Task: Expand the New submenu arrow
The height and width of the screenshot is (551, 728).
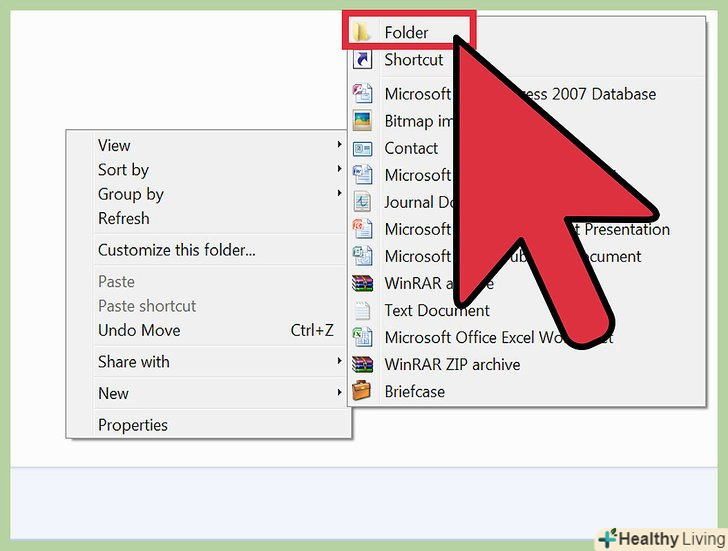Action: click(339, 393)
